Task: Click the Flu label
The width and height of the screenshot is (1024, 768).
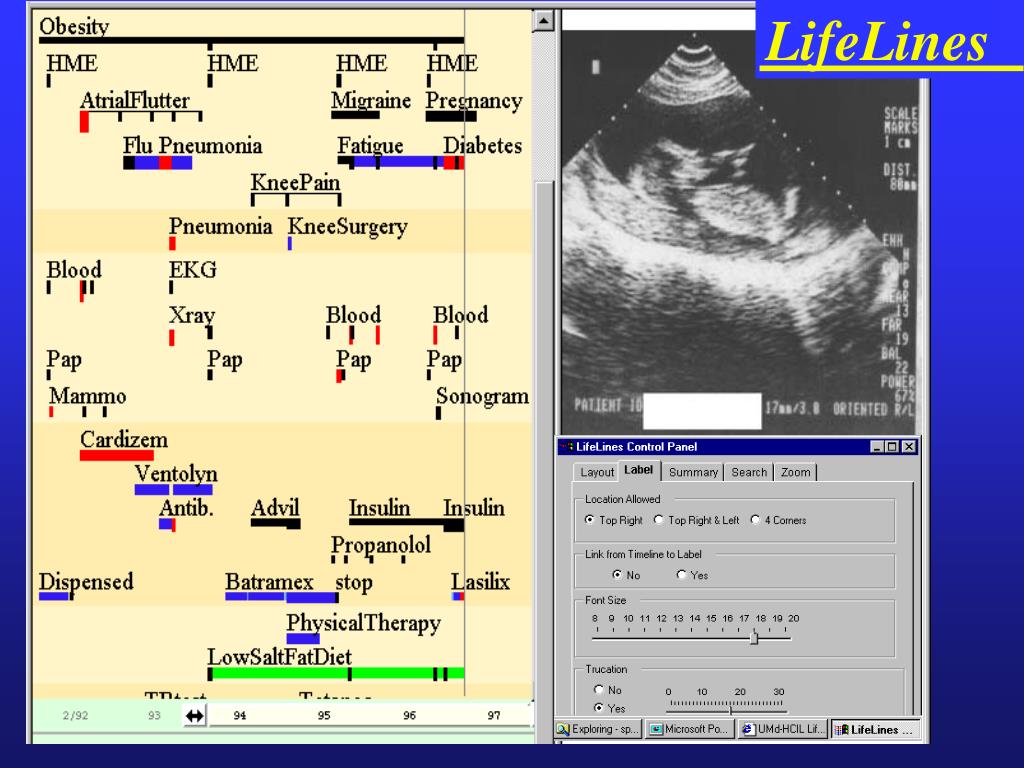Action: coord(138,146)
